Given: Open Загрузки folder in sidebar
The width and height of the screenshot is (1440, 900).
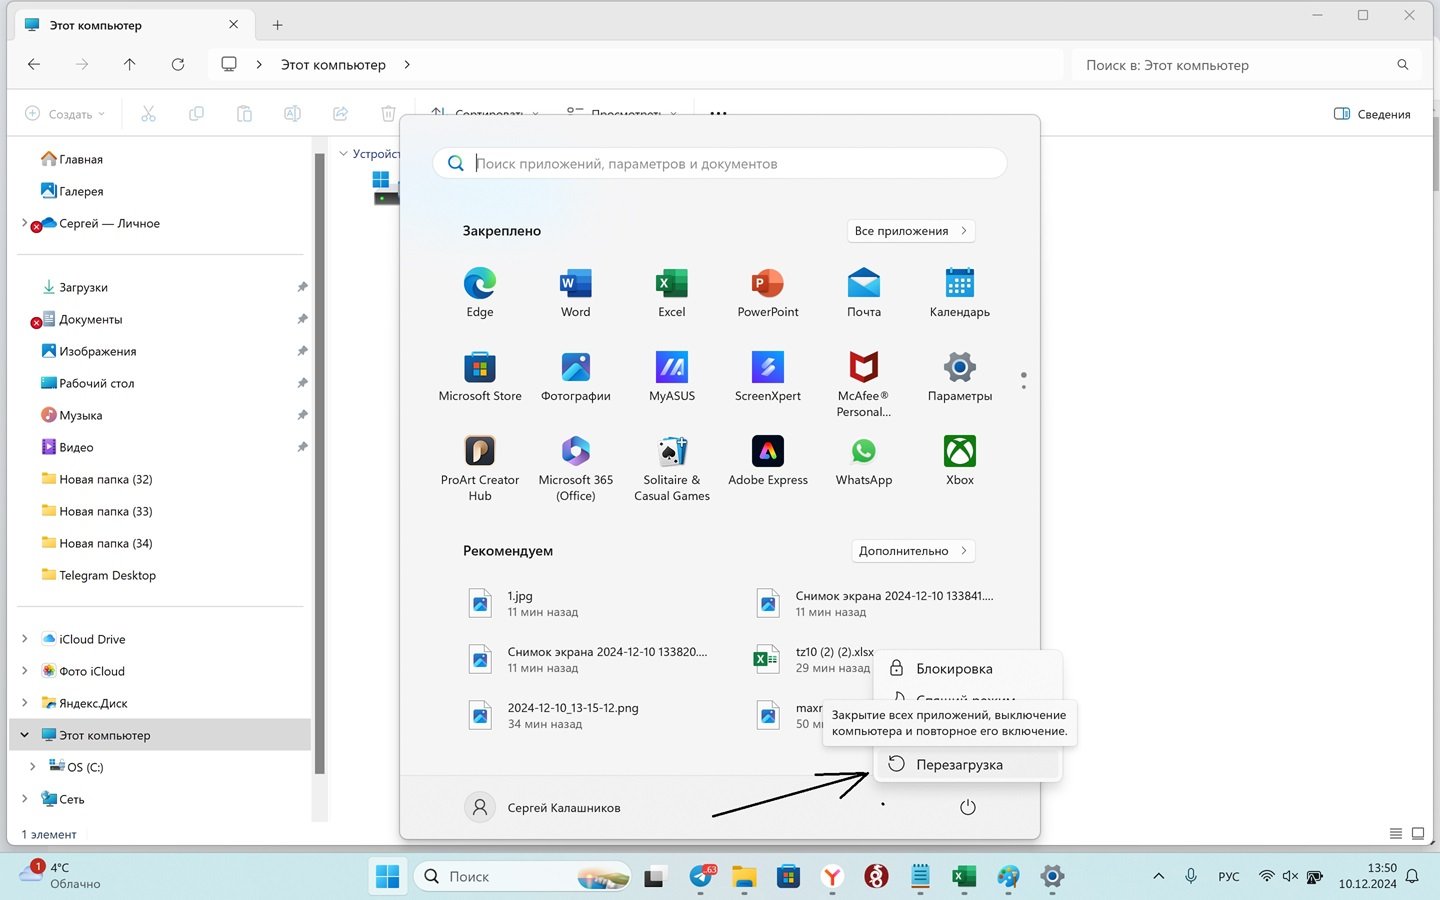Looking at the screenshot, I should [x=74, y=287].
